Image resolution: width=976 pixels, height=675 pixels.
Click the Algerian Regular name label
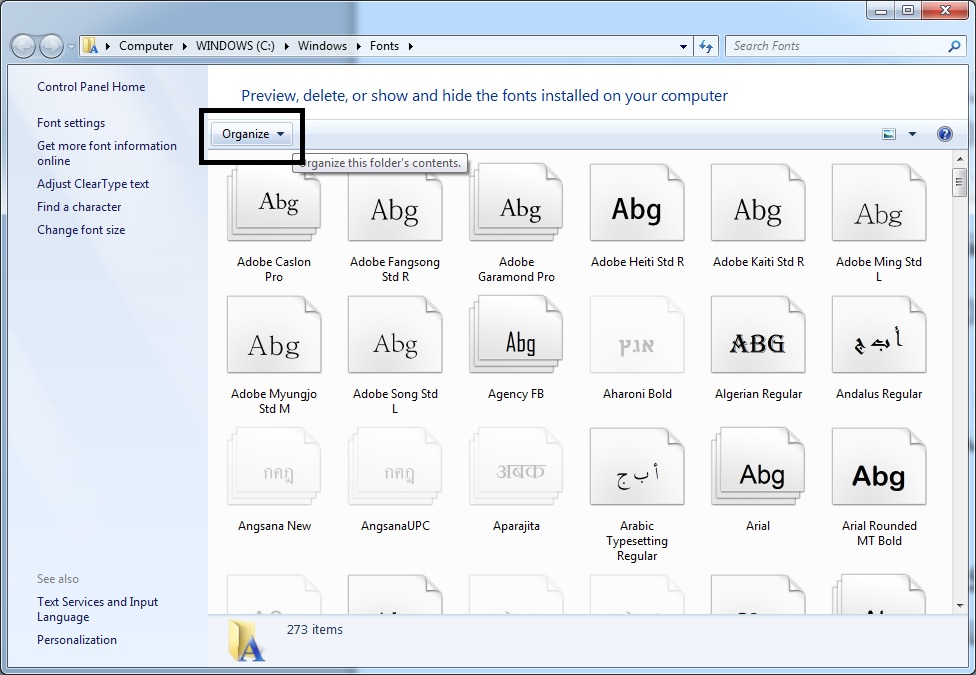pos(758,394)
